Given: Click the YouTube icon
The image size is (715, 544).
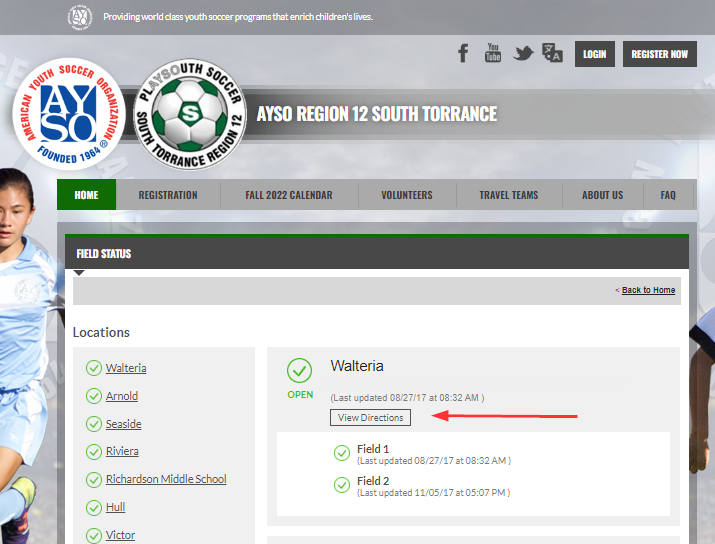Looking at the screenshot, I should (493, 53).
